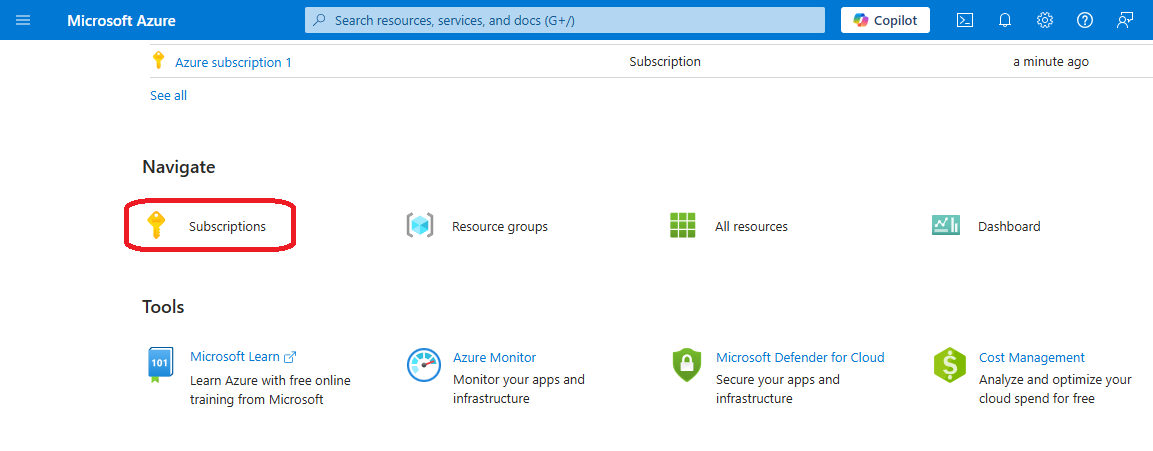Open the help question mark icon
This screenshot has height=451, width=1153.
[x=1085, y=20]
